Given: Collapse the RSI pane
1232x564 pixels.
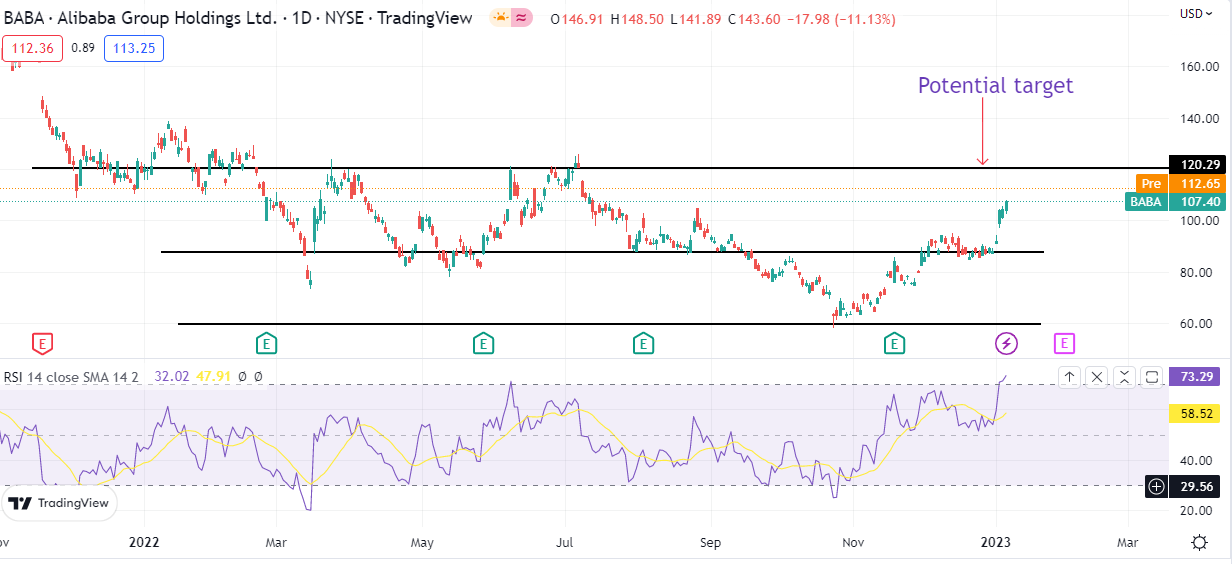Looking at the screenshot, I should pyautogui.click(x=1124, y=377).
